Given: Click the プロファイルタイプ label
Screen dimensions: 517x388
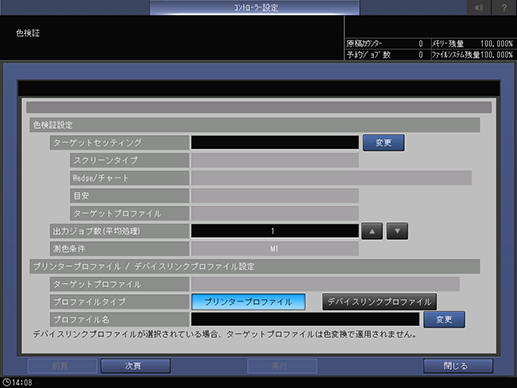Looking at the screenshot, I should 120,302.
